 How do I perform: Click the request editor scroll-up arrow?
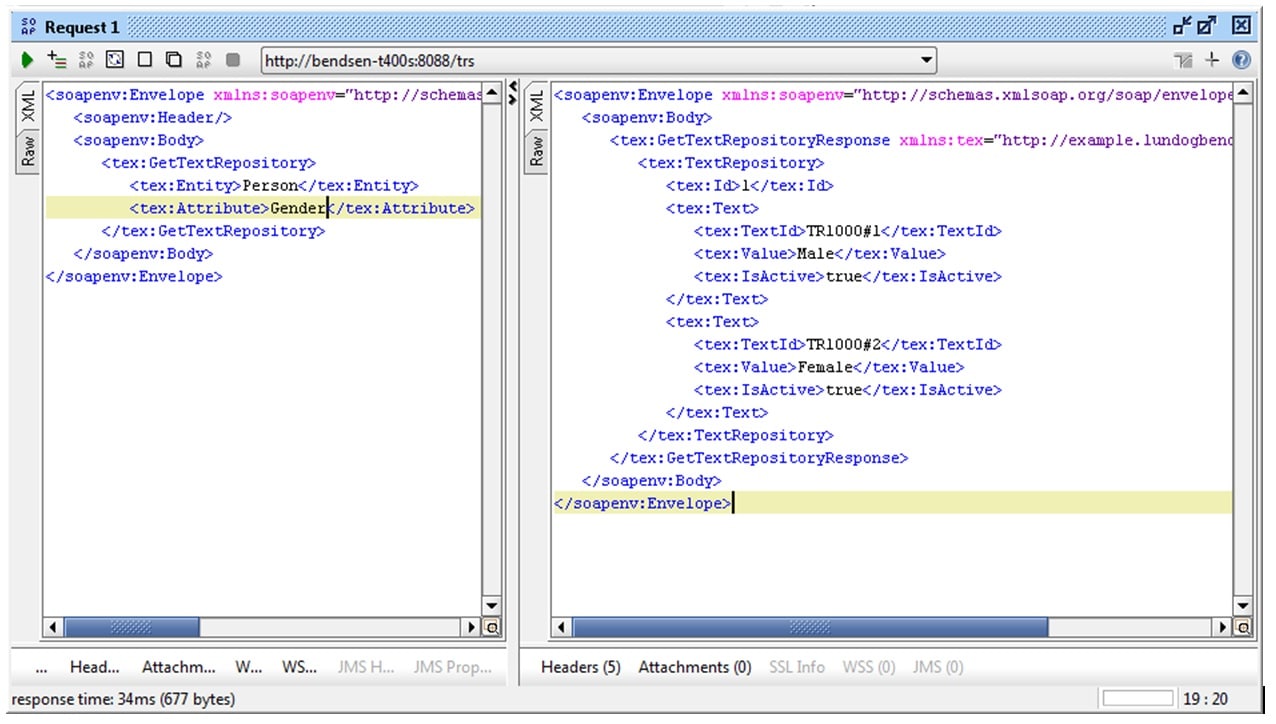[x=491, y=94]
